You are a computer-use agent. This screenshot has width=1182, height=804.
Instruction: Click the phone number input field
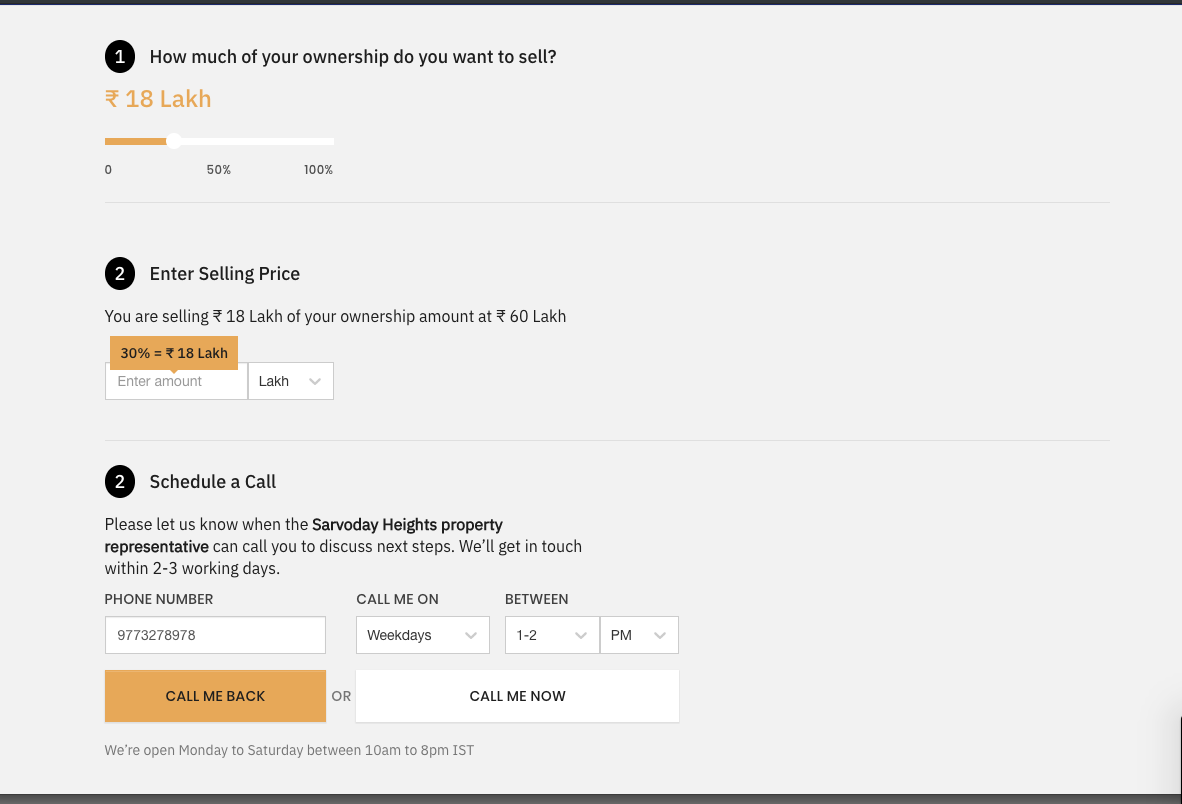(215, 635)
